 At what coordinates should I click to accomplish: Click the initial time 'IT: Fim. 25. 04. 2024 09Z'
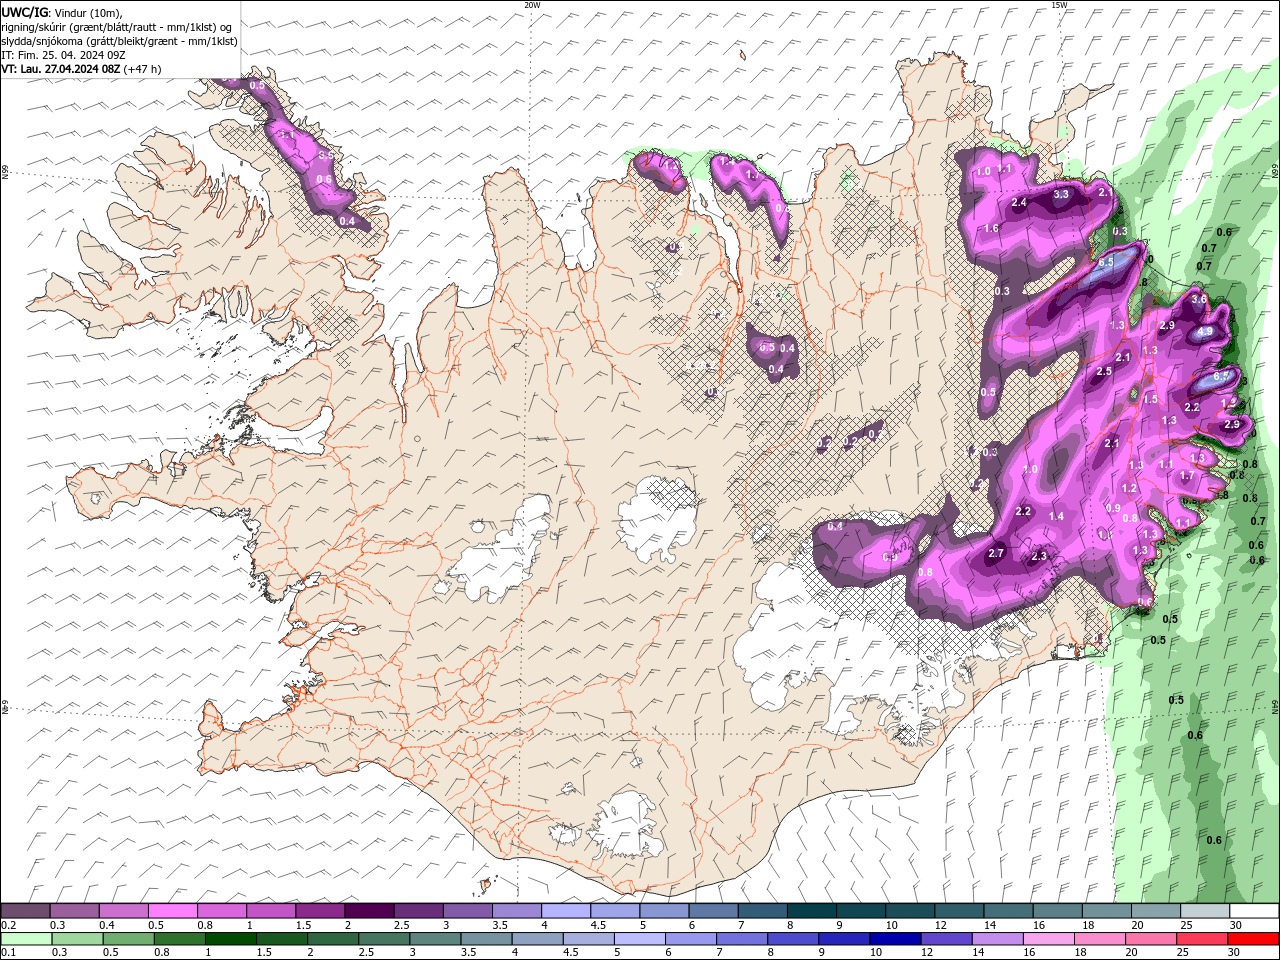point(63,55)
